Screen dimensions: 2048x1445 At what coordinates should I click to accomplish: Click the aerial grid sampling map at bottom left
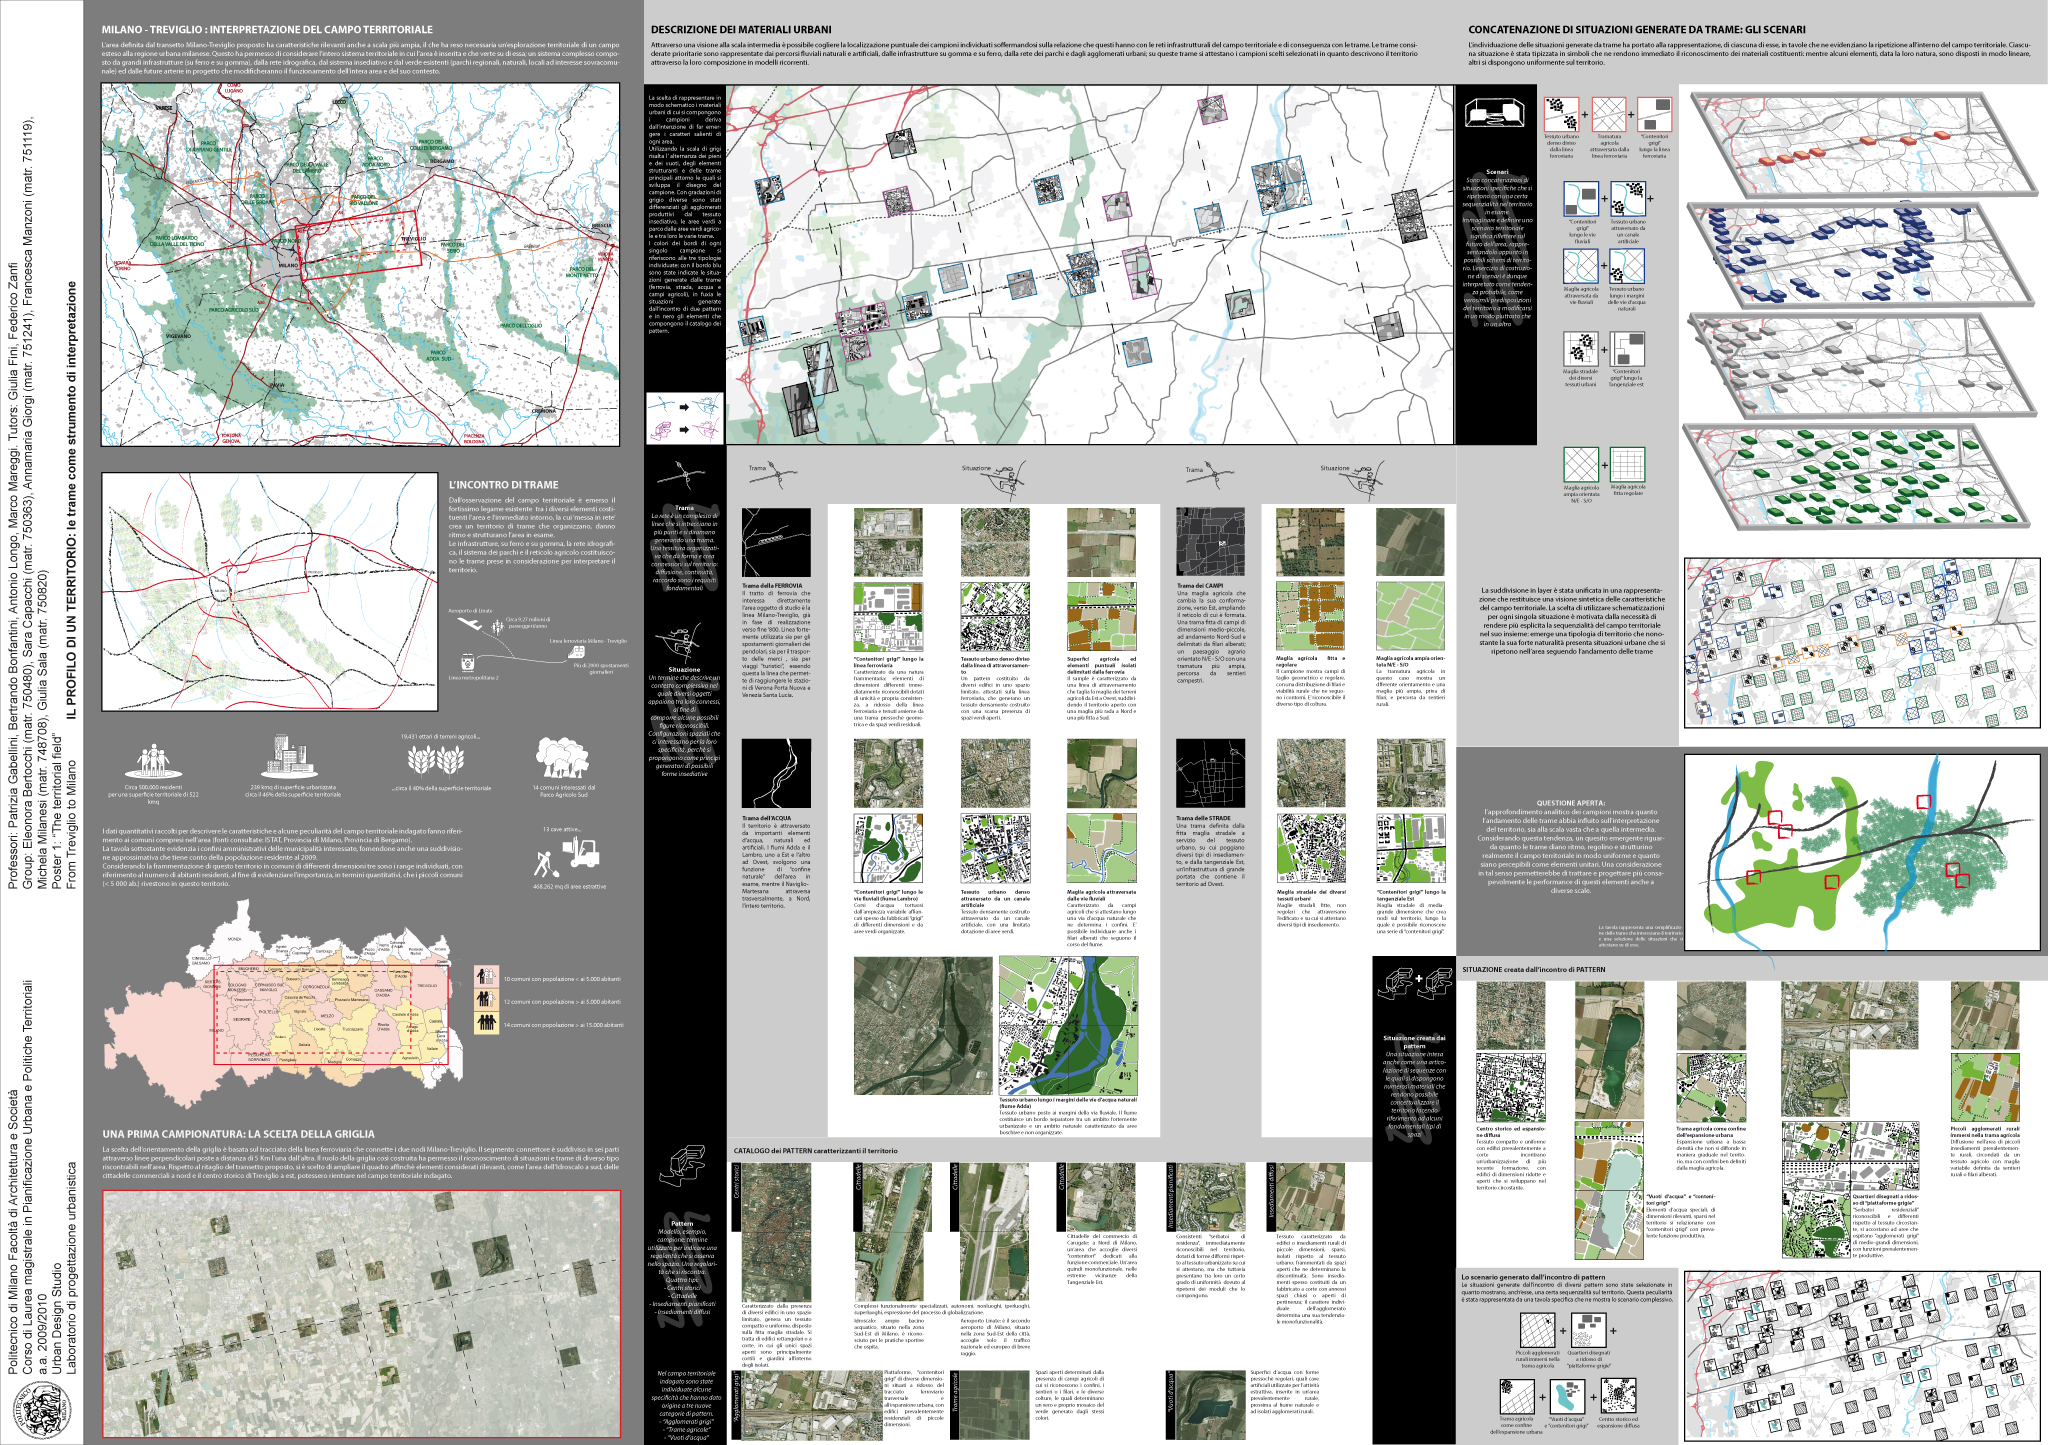[x=361, y=1313]
